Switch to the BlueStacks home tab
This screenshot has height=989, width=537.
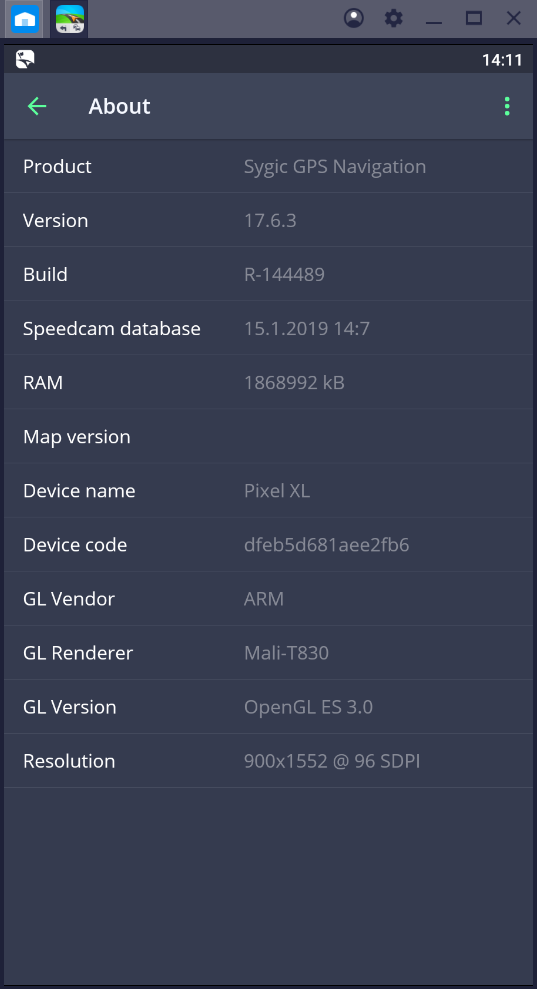pyautogui.click(x=25, y=19)
